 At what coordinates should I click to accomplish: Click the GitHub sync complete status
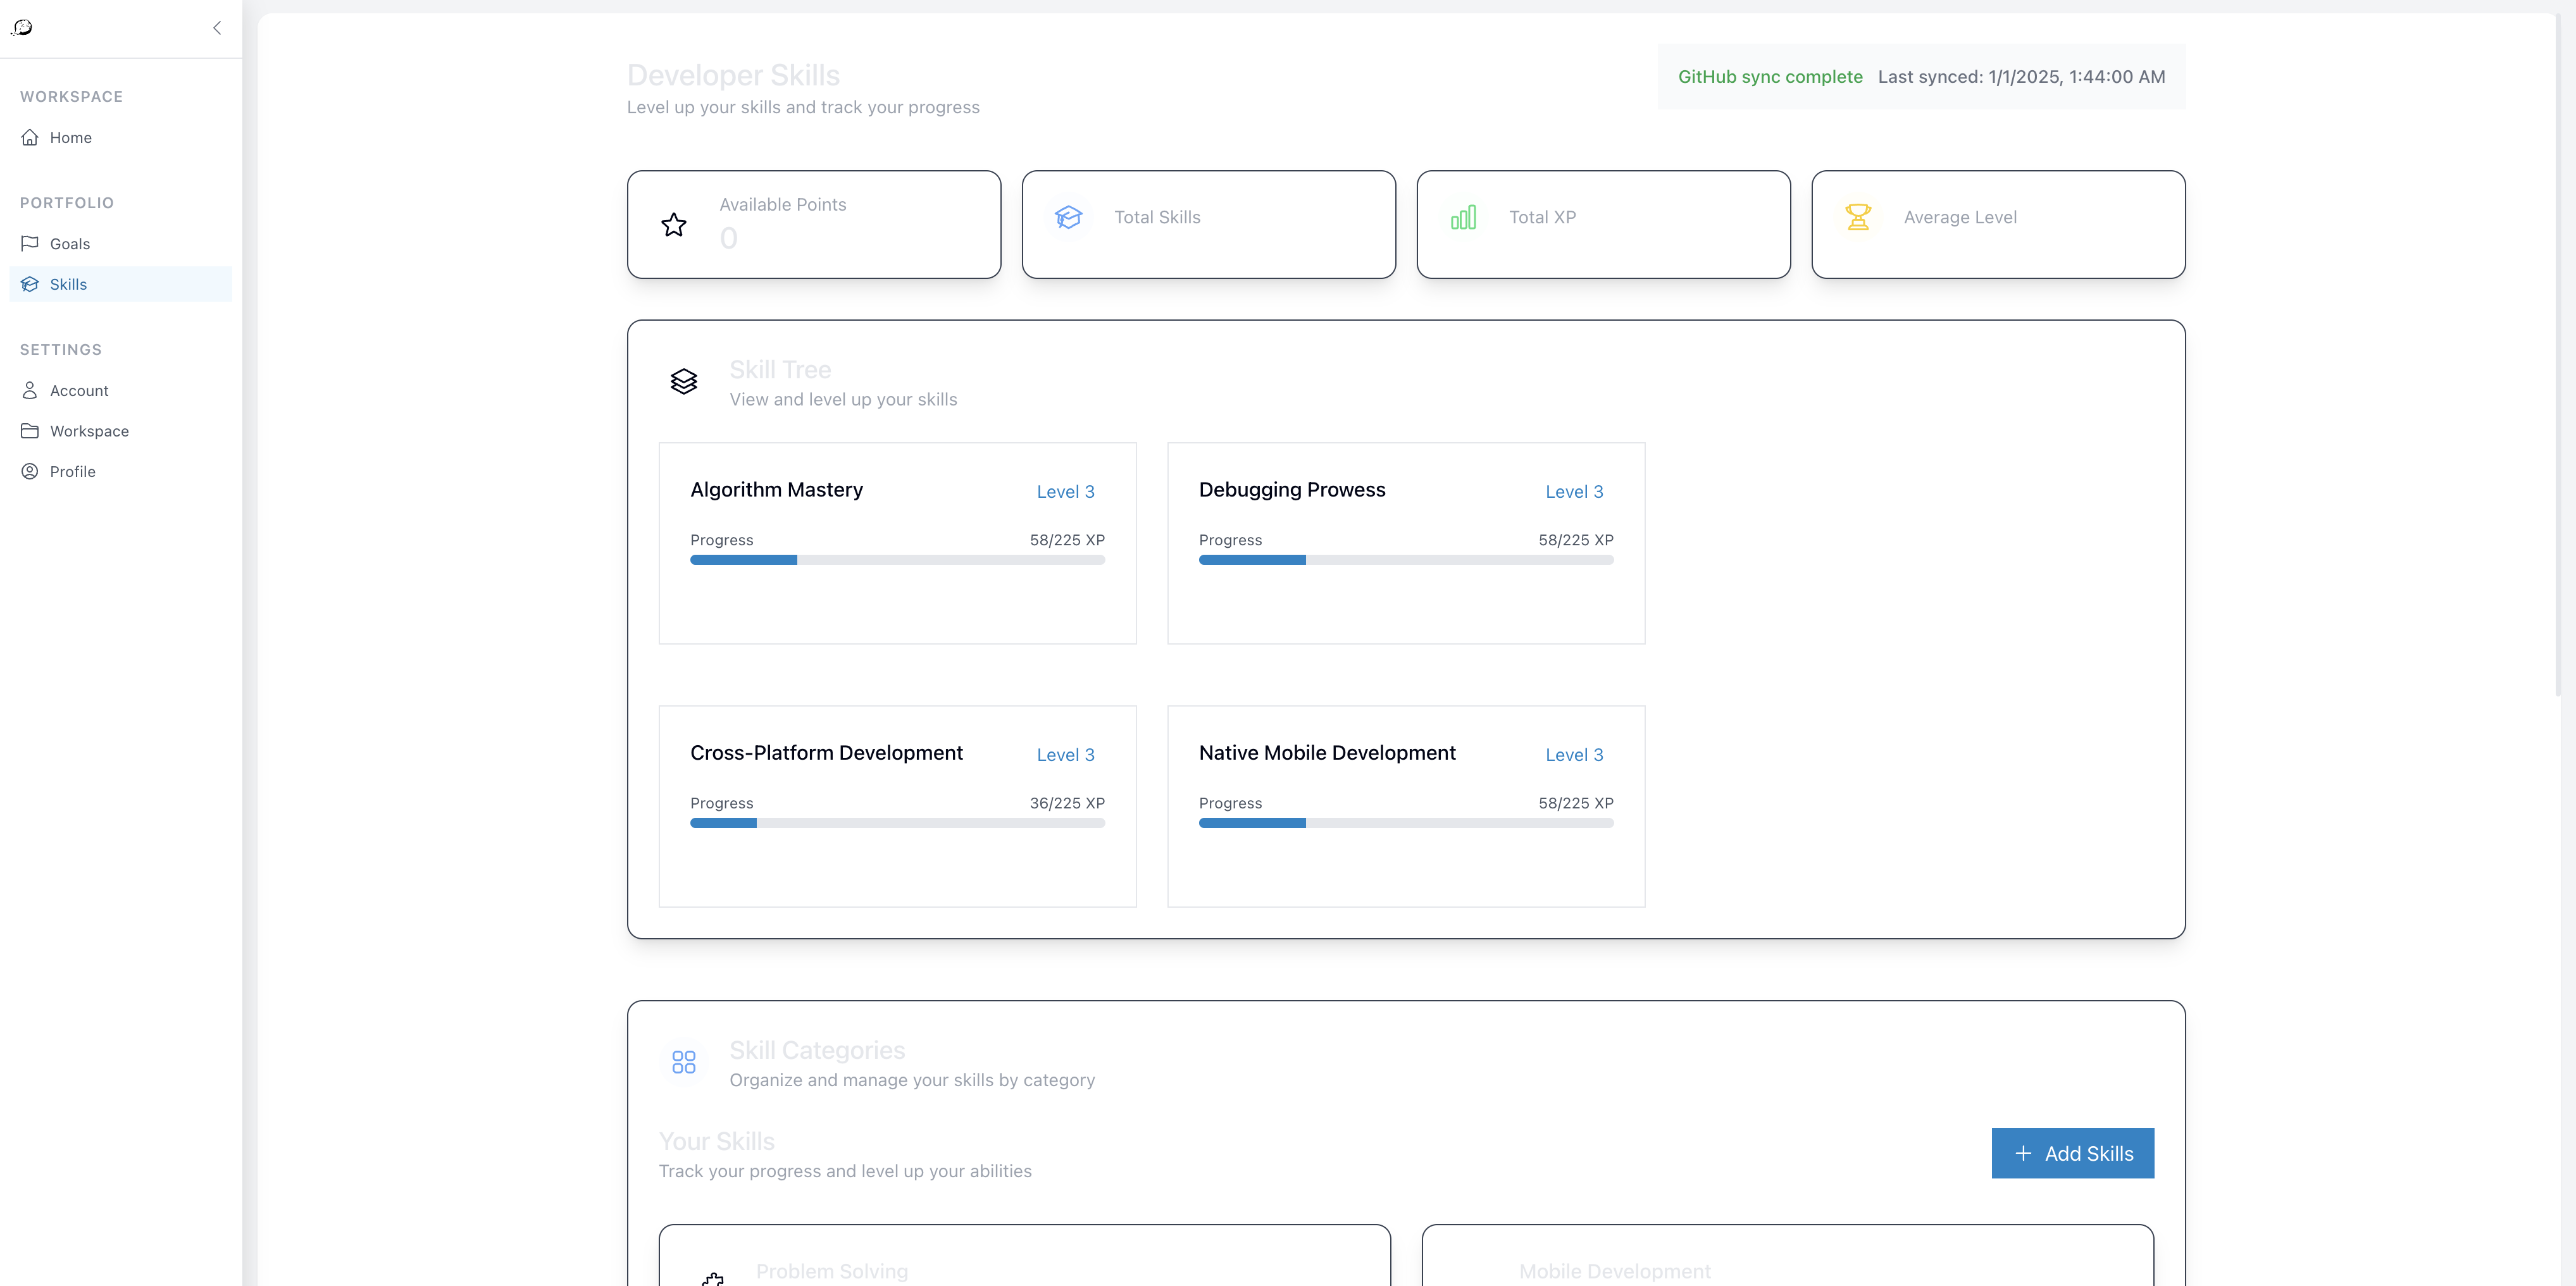[1770, 77]
